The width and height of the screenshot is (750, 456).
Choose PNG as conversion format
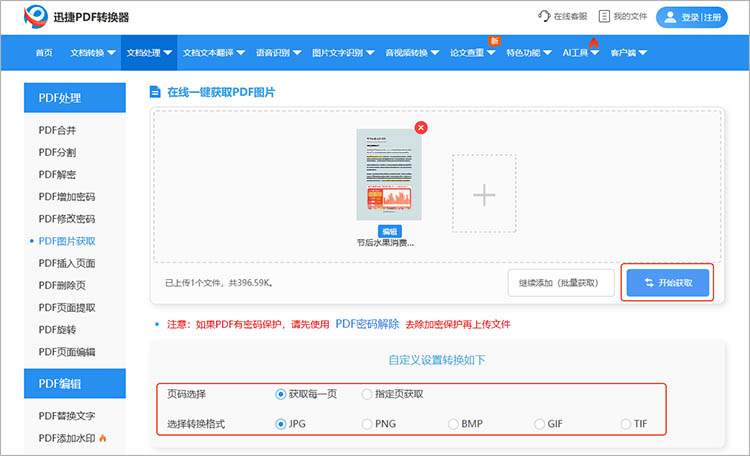[x=367, y=424]
